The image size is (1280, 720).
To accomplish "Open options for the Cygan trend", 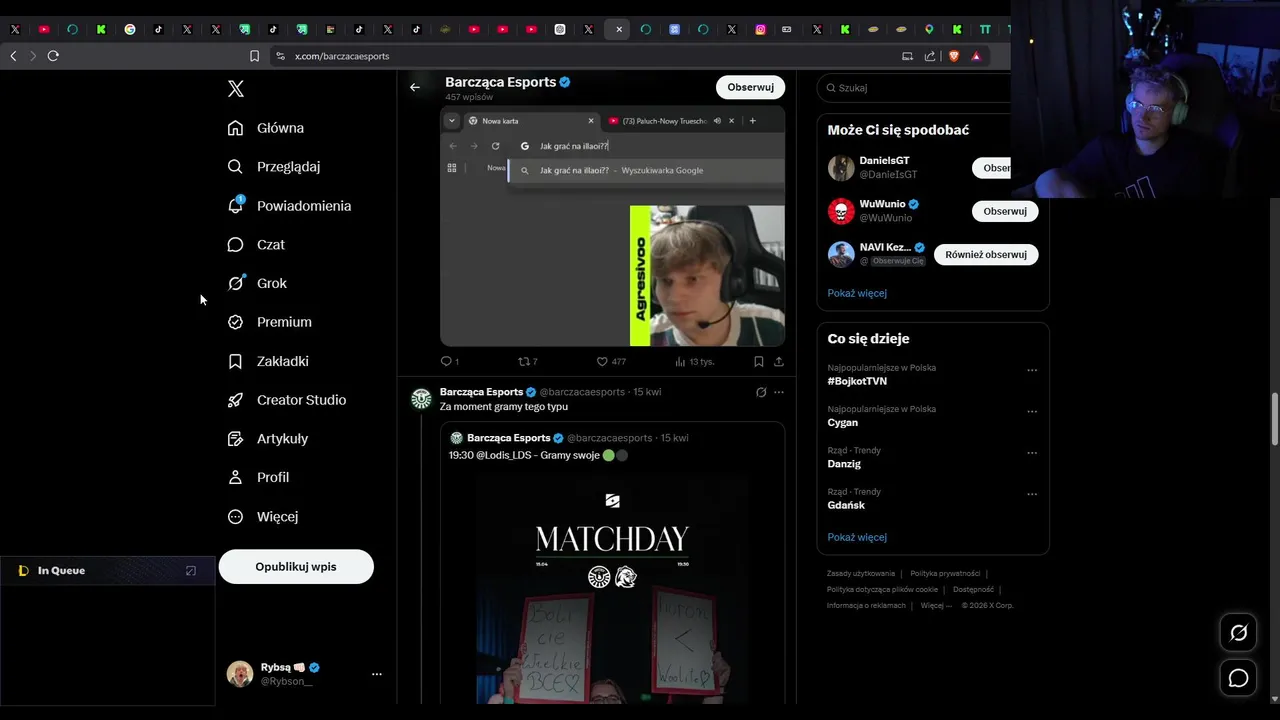I will (x=1032, y=411).
